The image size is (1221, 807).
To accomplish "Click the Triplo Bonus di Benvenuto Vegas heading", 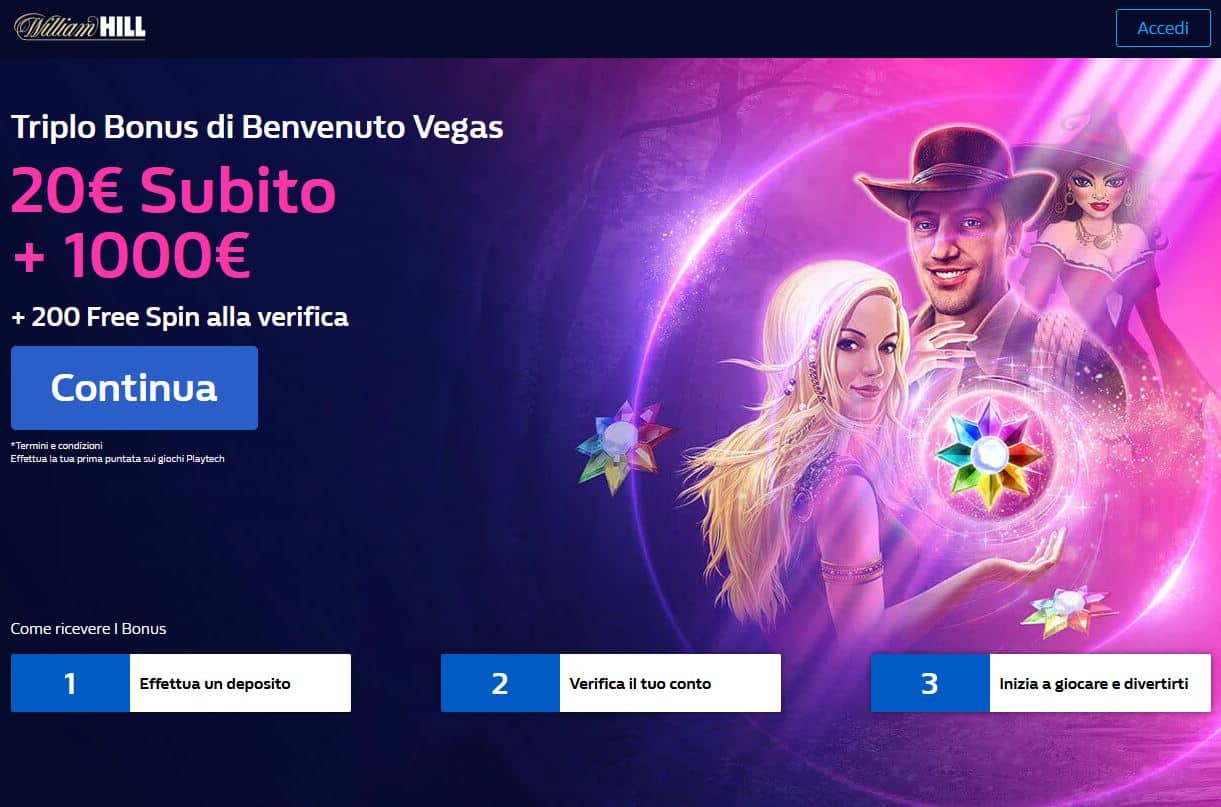I will (257, 127).
